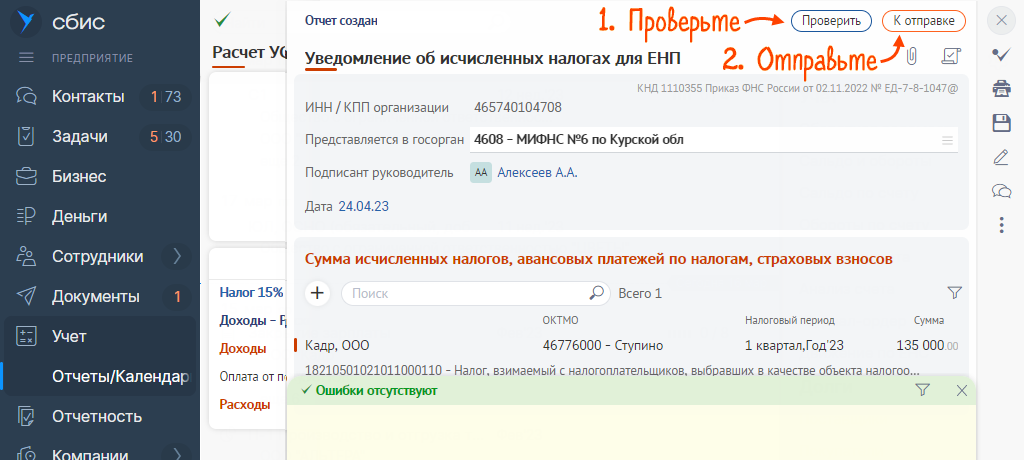Add a new row with the plus button
This screenshot has width=1024, height=460.
tap(317, 293)
